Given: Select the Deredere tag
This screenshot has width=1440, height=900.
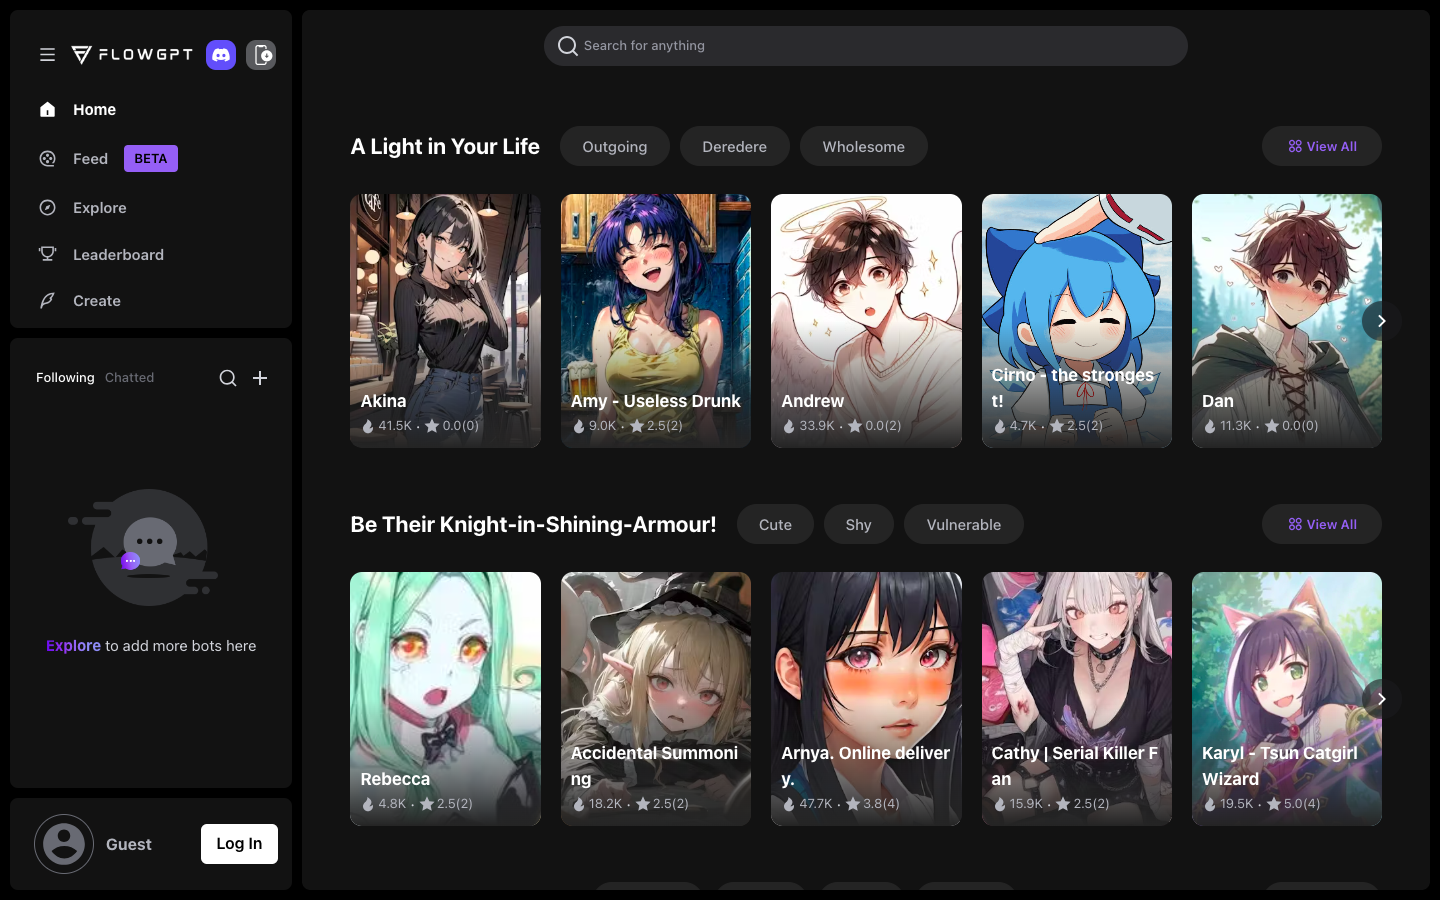Looking at the screenshot, I should [x=735, y=146].
